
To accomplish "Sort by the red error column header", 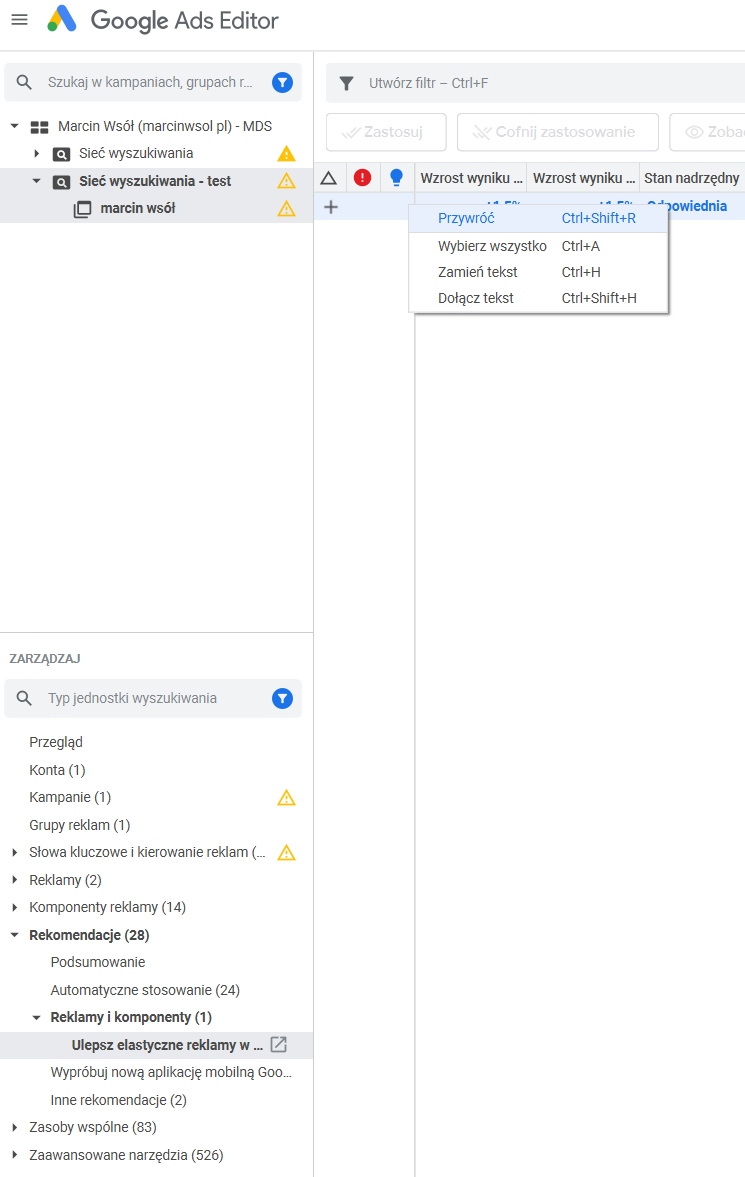I will (x=362, y=178).
